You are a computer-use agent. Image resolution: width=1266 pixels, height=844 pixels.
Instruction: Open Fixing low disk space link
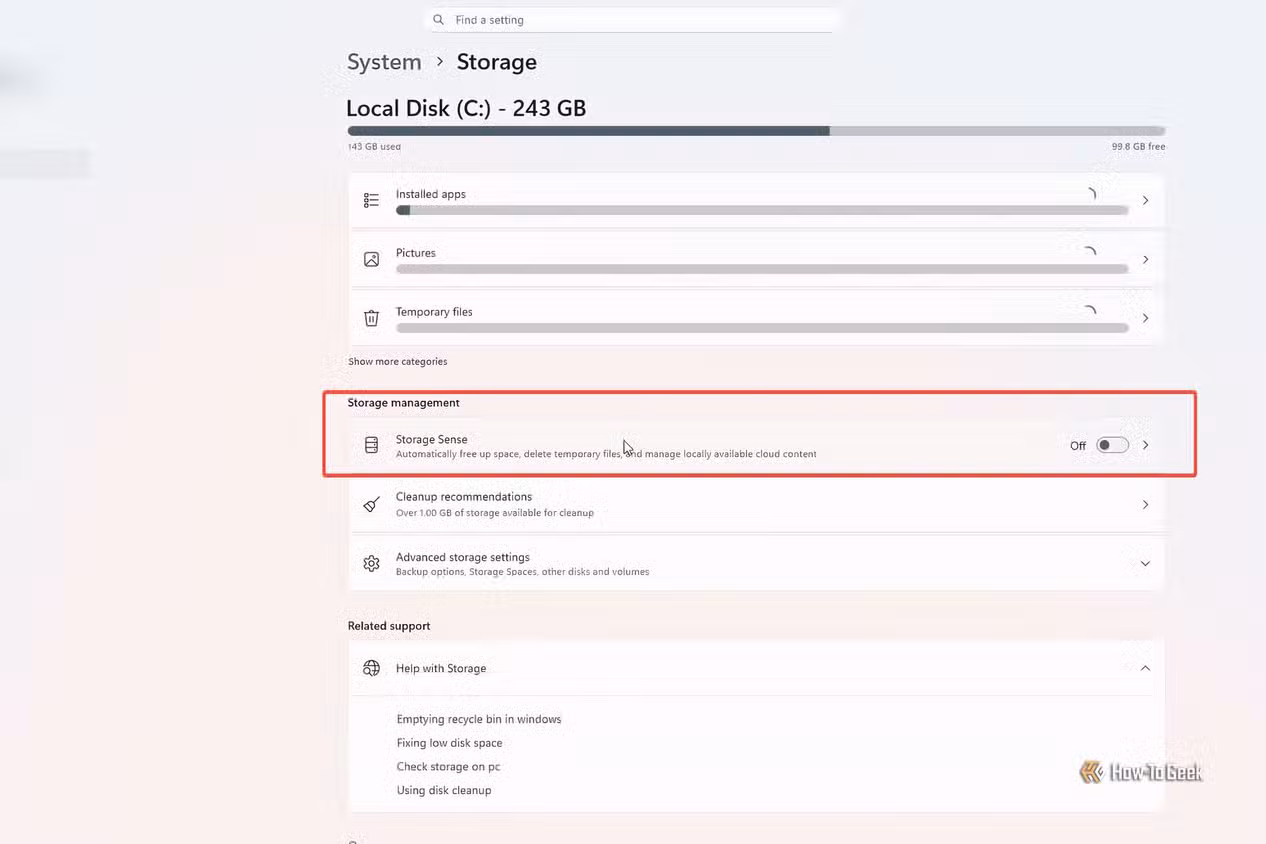tap(449, 743)
